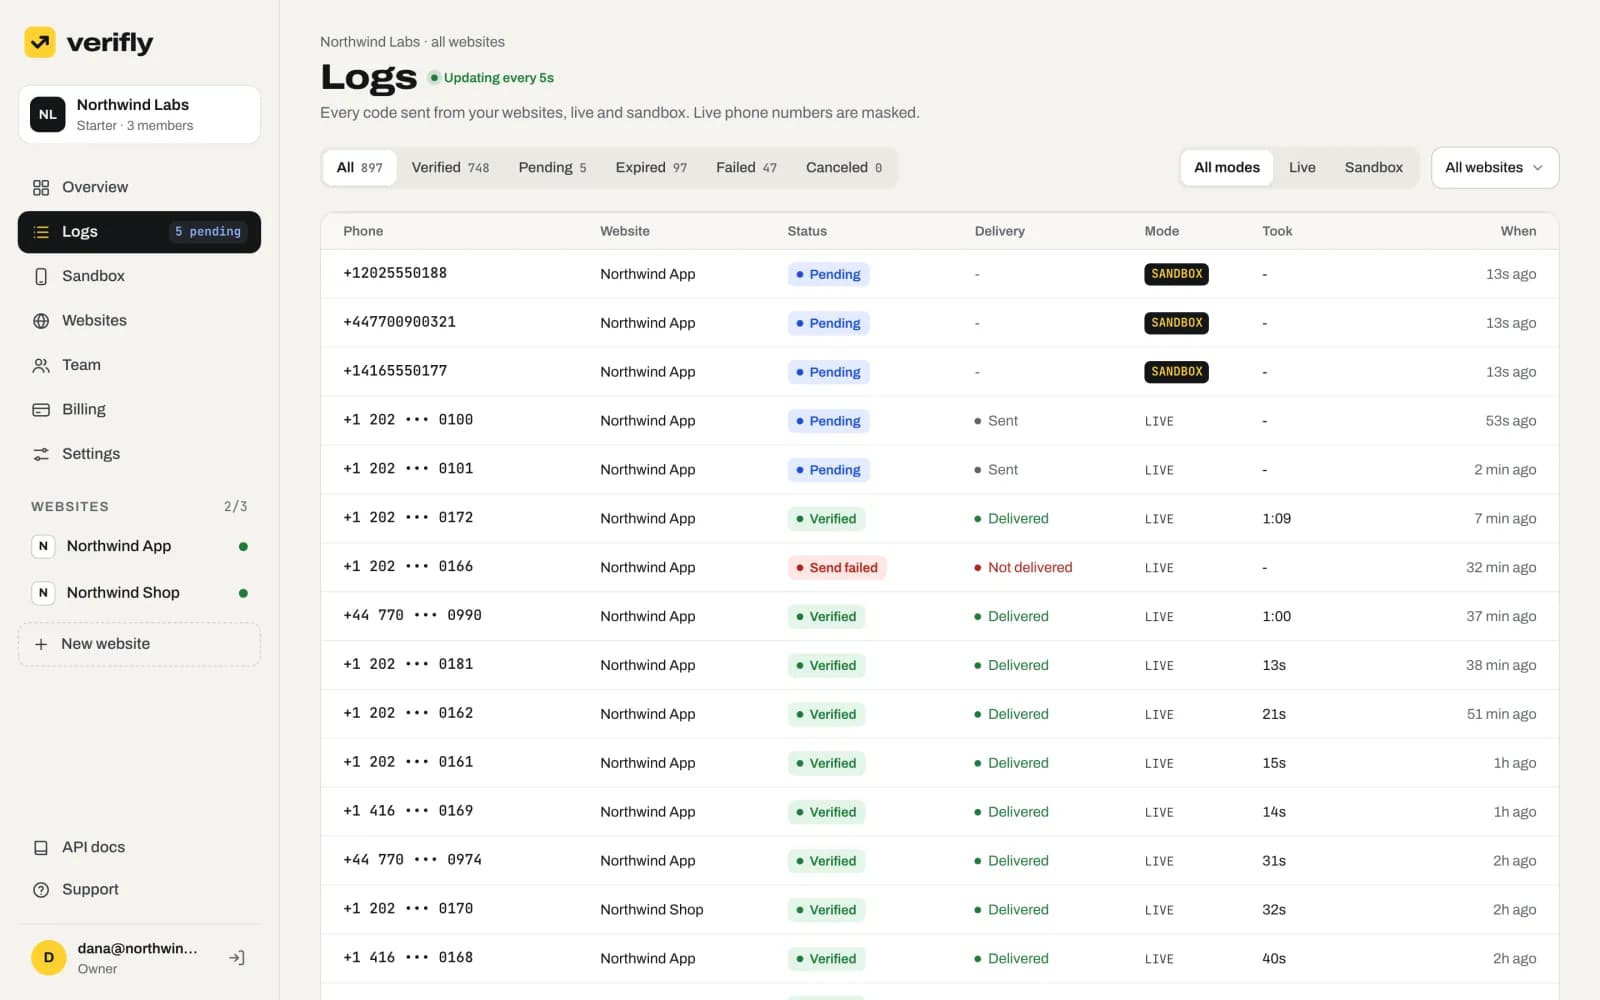
Task: Click the Logs list icon in sidebar
Action: (41, 232)
